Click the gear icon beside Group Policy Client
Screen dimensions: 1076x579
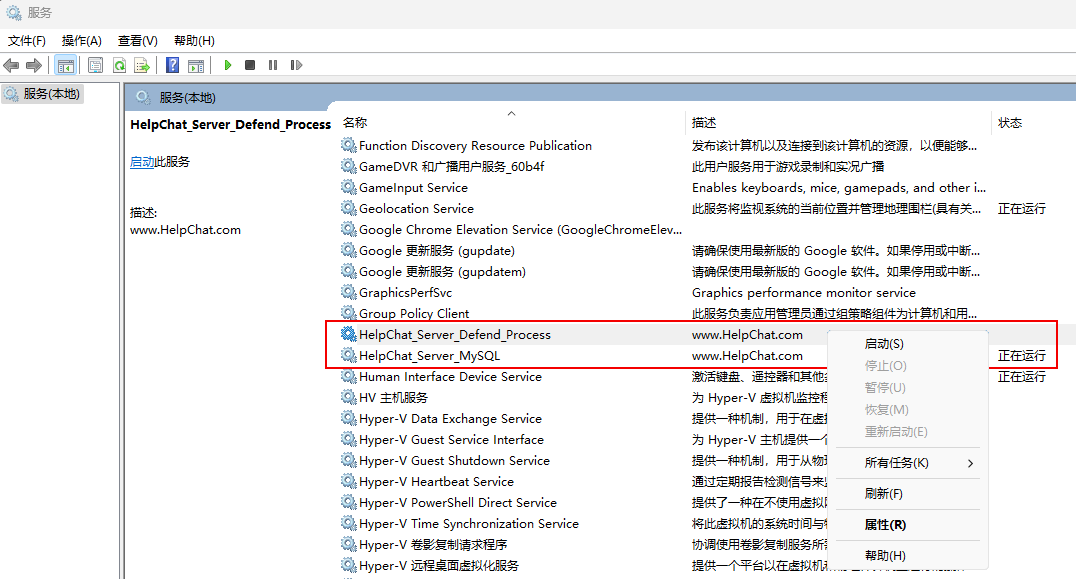(x=349, y=314)
